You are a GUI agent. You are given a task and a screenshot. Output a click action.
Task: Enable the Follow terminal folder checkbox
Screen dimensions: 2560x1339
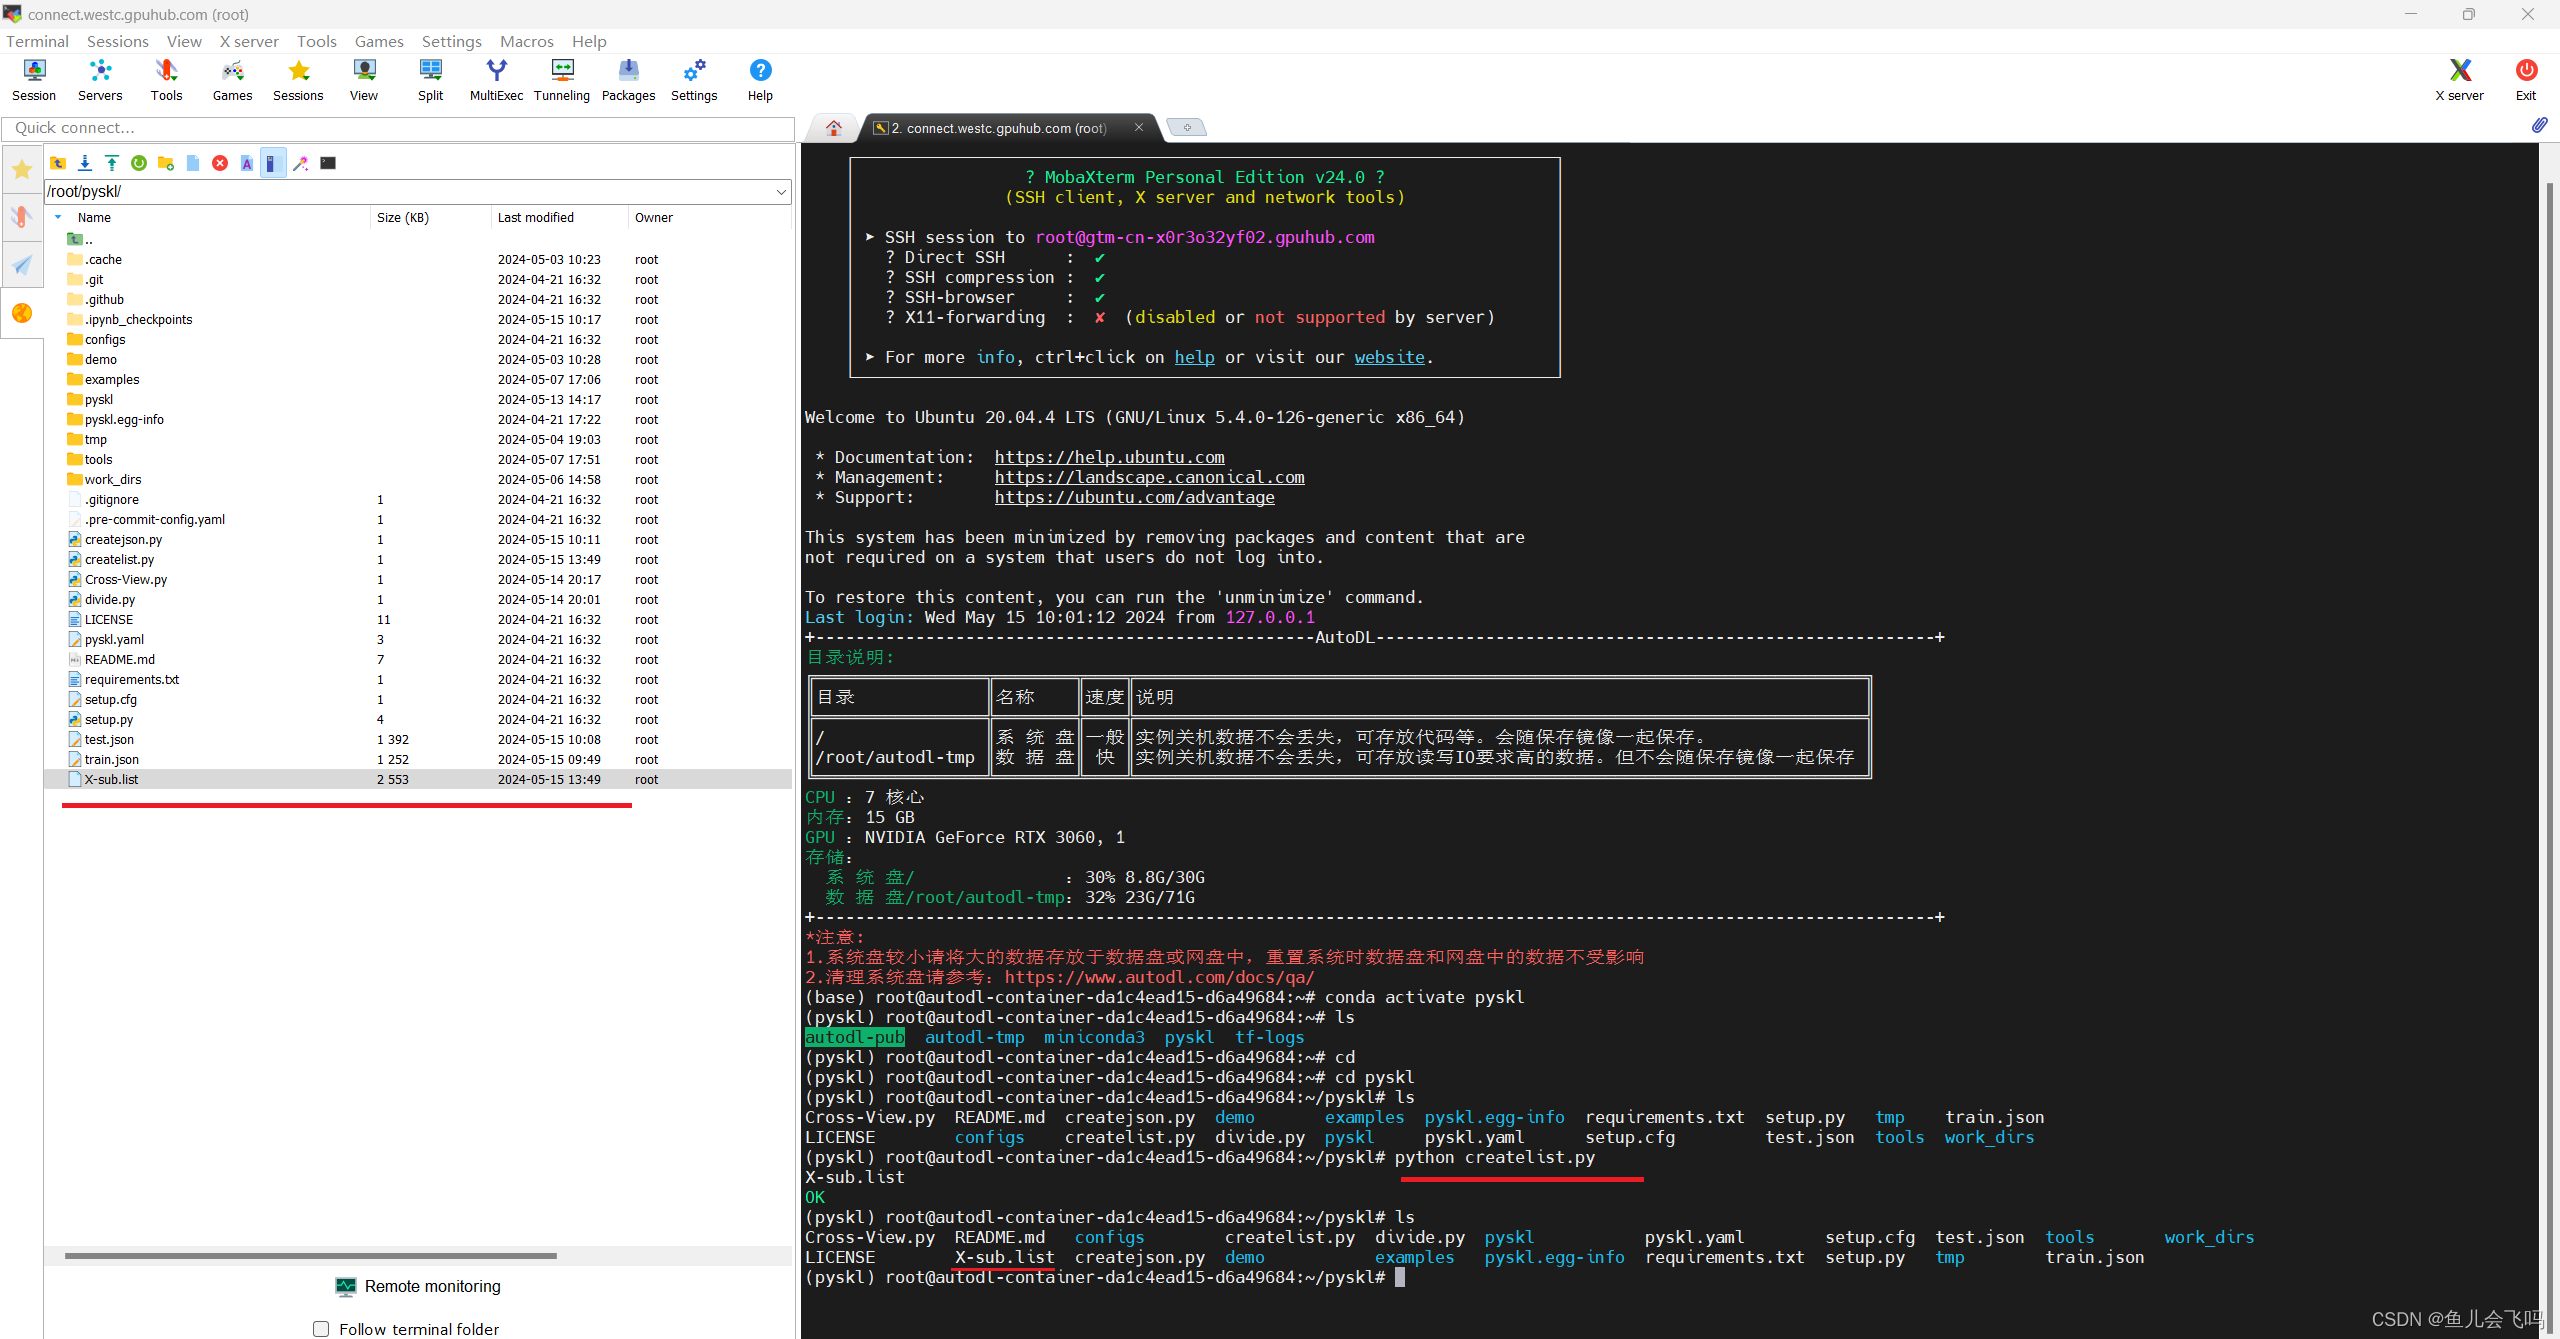(321, 1328)
